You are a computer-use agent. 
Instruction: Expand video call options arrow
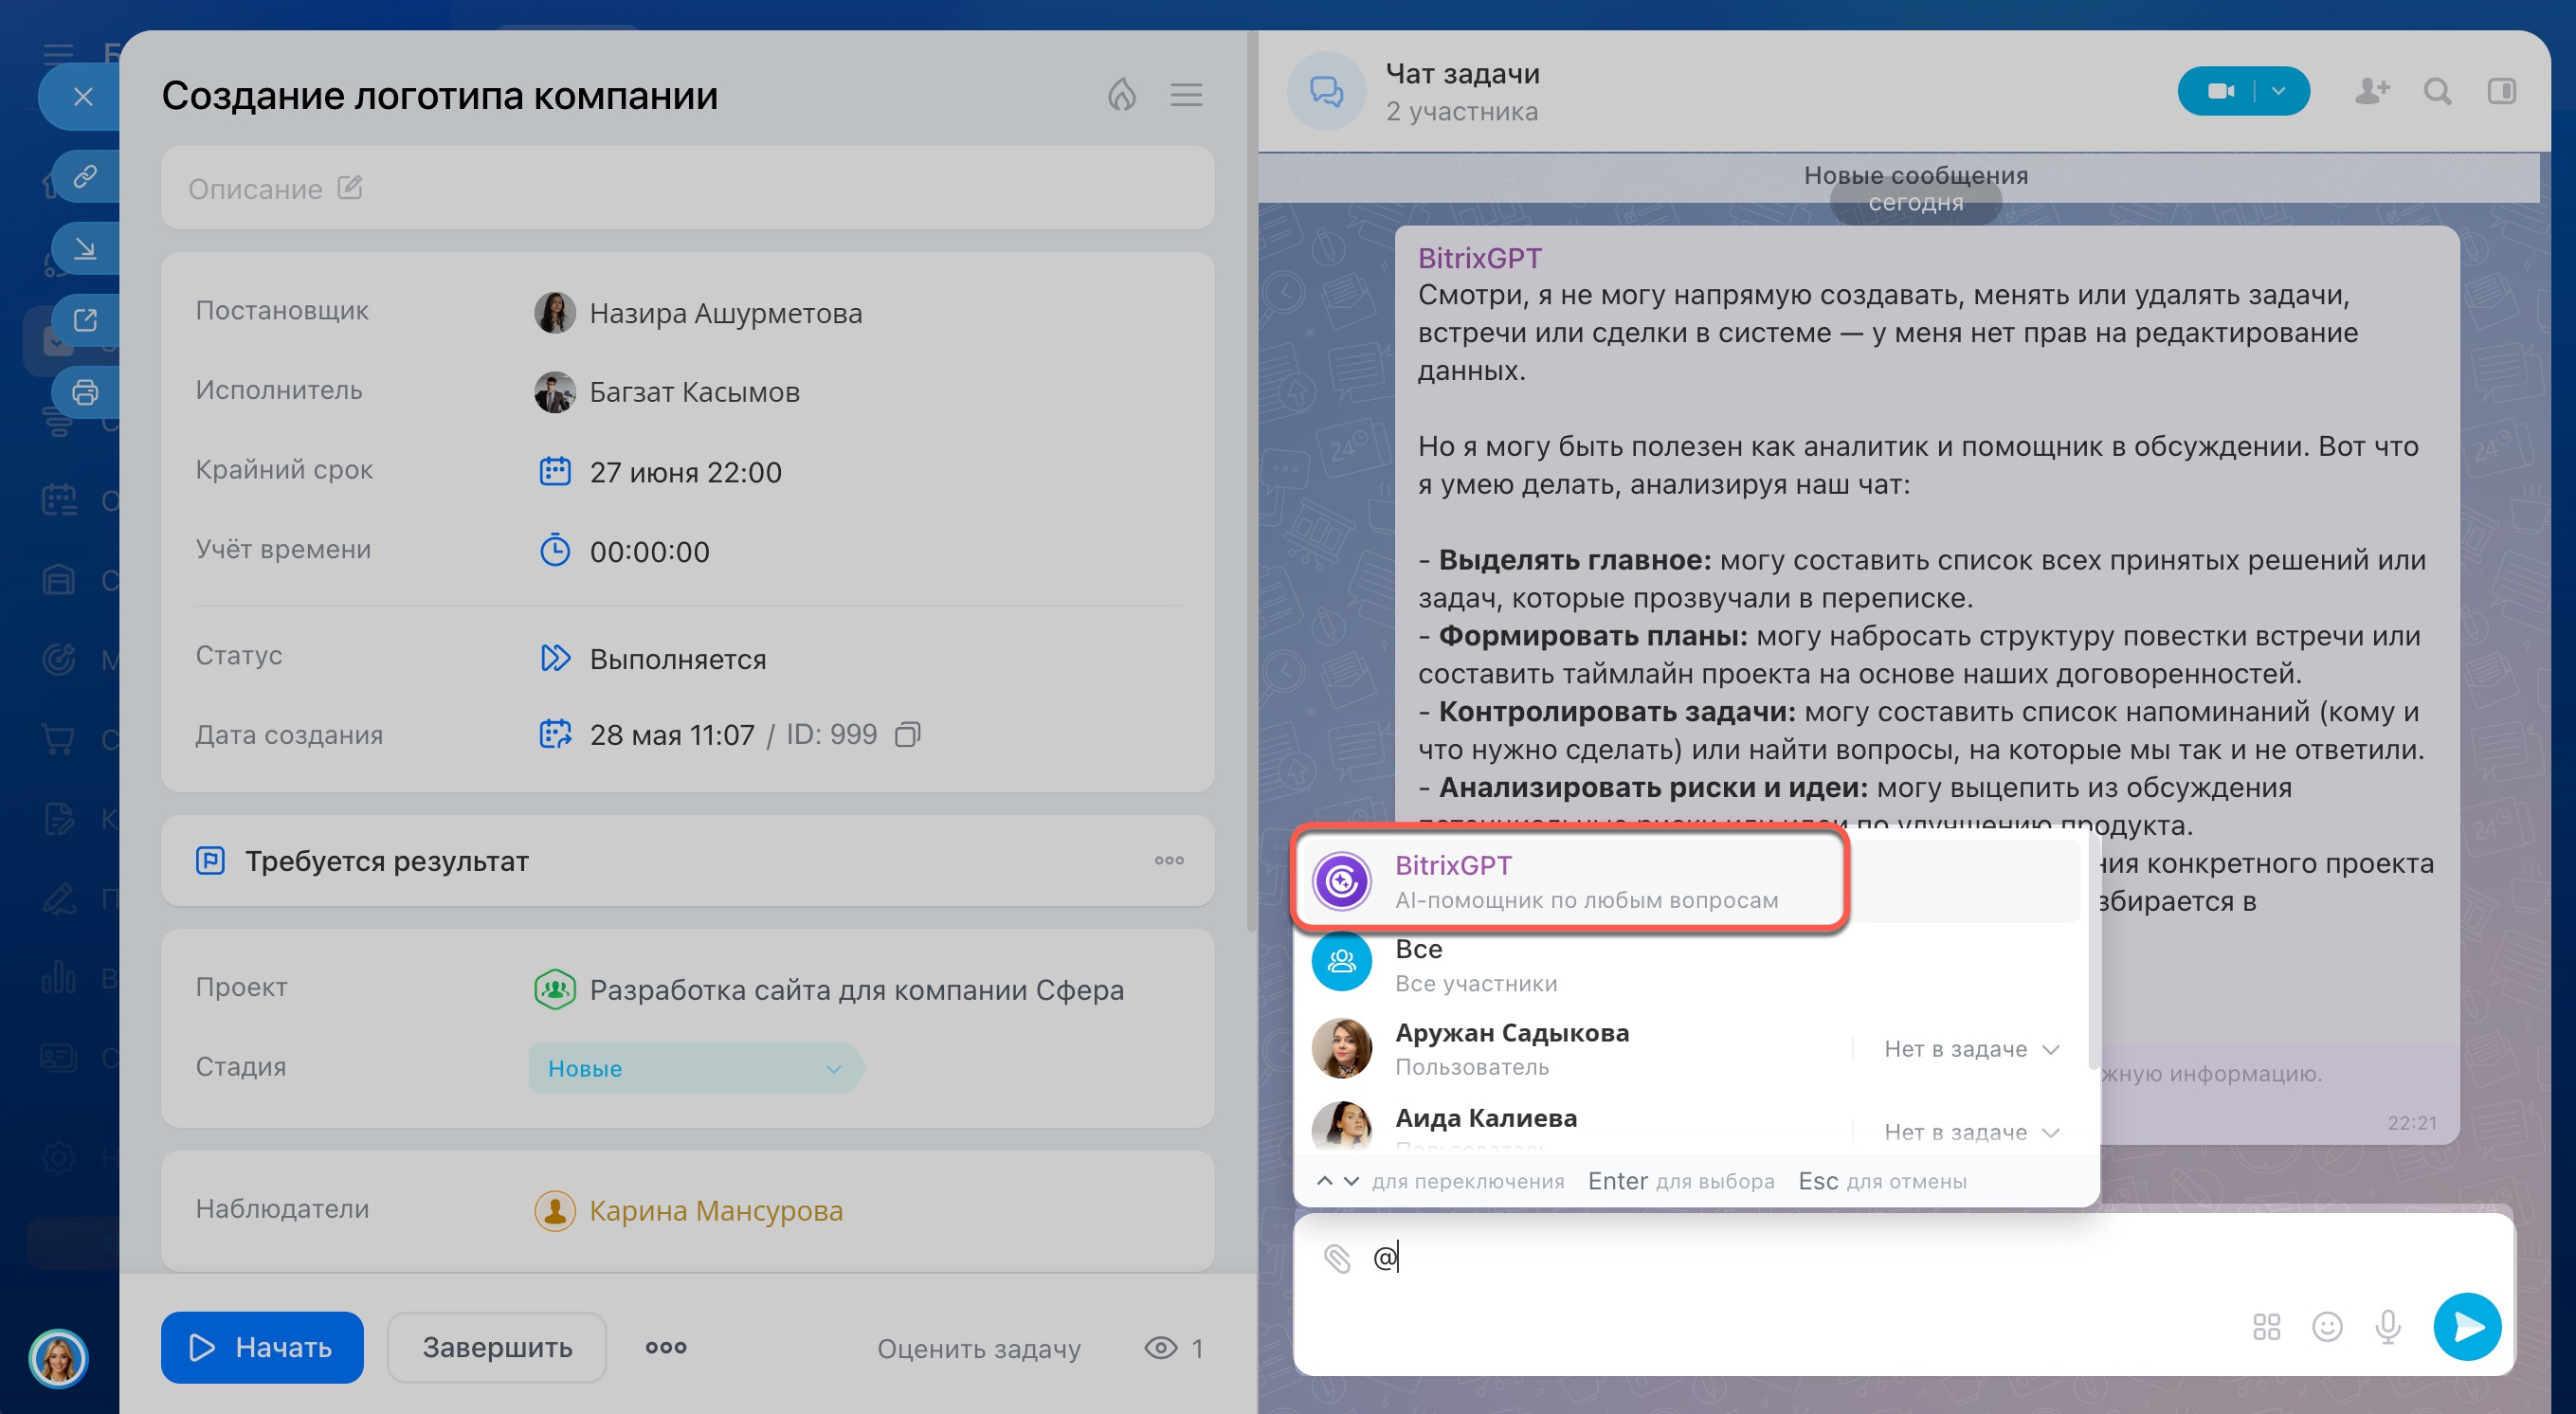click(x=2279, y=92)
